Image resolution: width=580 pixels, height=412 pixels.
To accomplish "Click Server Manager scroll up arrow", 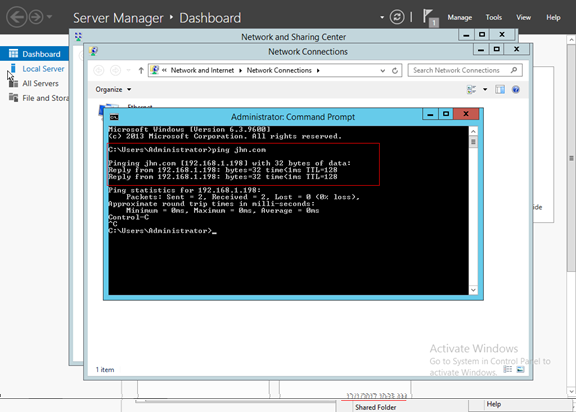I will 571,39.
